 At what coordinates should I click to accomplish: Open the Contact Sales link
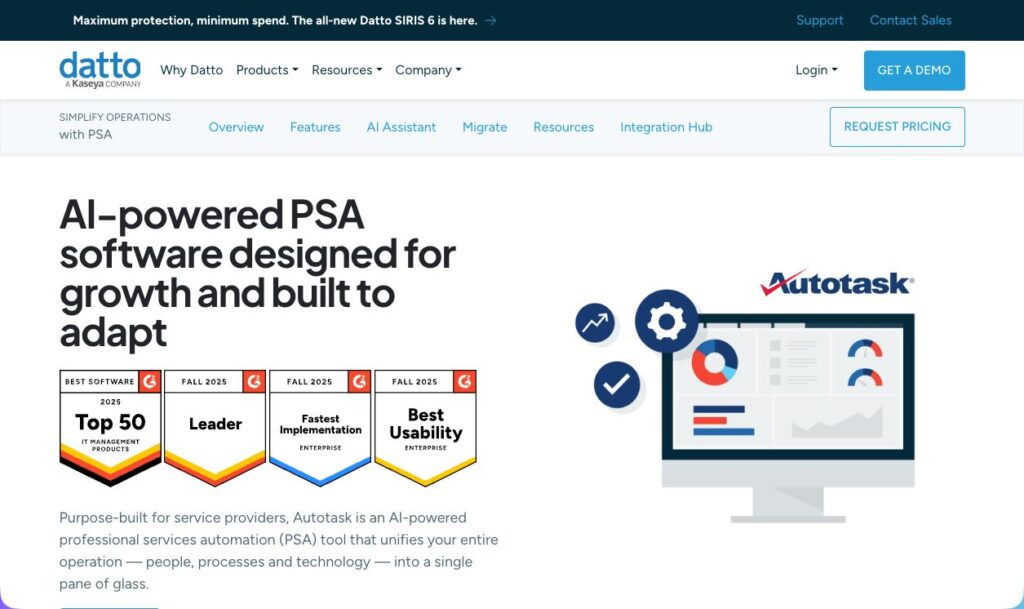910,20
